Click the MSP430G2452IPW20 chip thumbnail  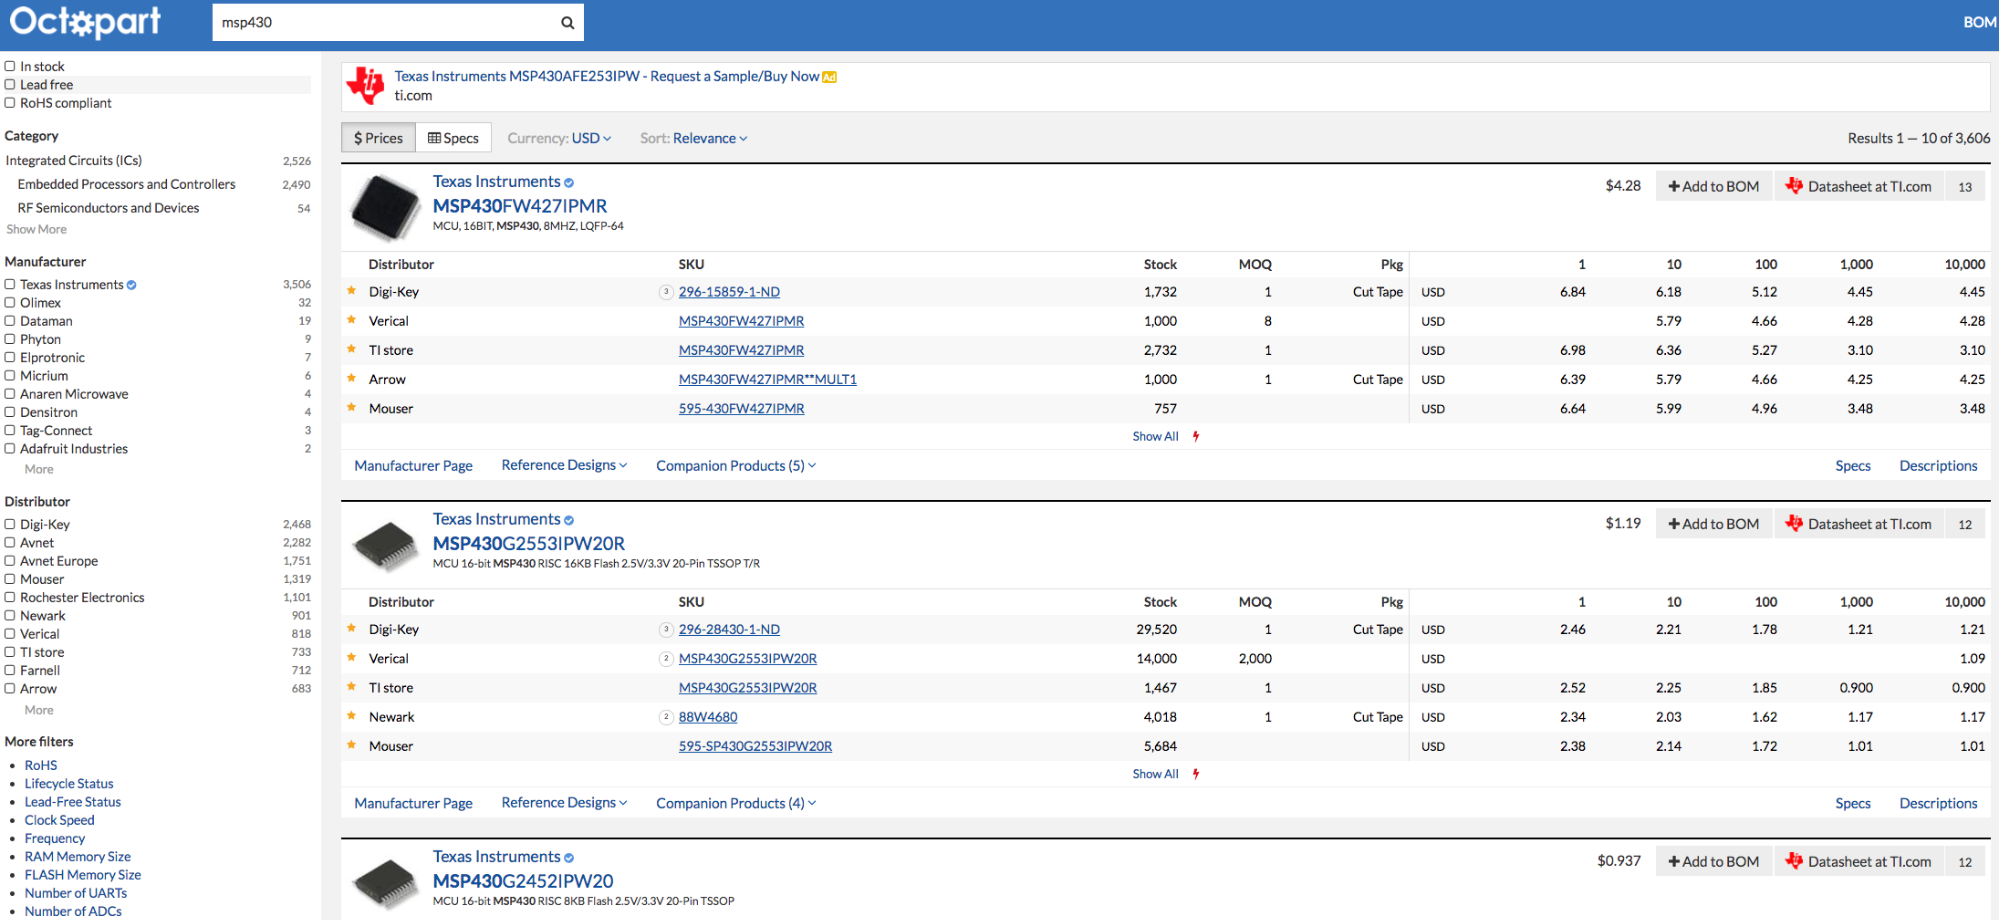[x=385, y=882]
